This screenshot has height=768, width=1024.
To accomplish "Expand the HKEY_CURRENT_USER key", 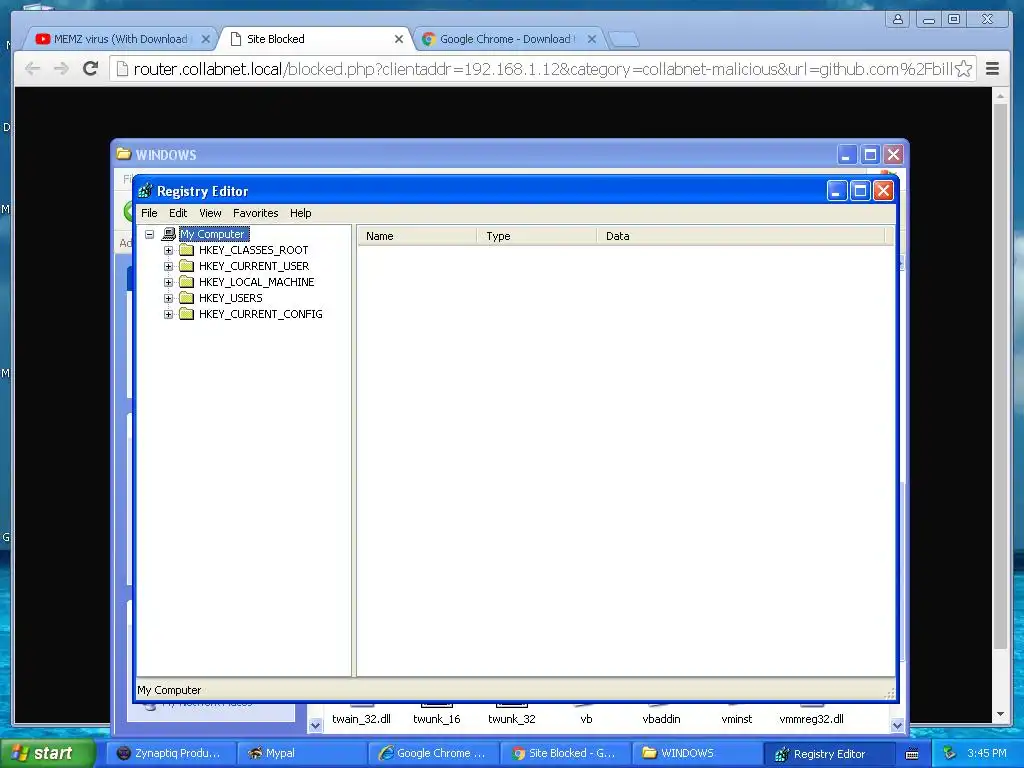I will coord(168,266).
